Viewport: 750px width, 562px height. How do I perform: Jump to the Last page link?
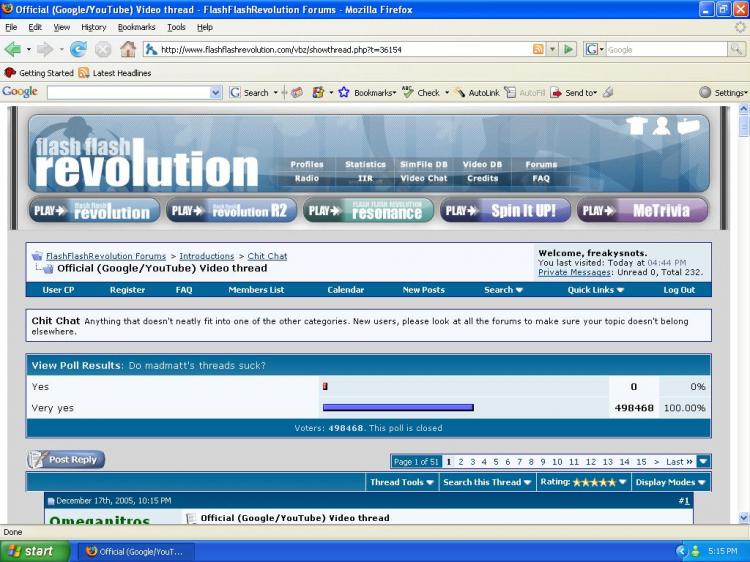[679, 462]
